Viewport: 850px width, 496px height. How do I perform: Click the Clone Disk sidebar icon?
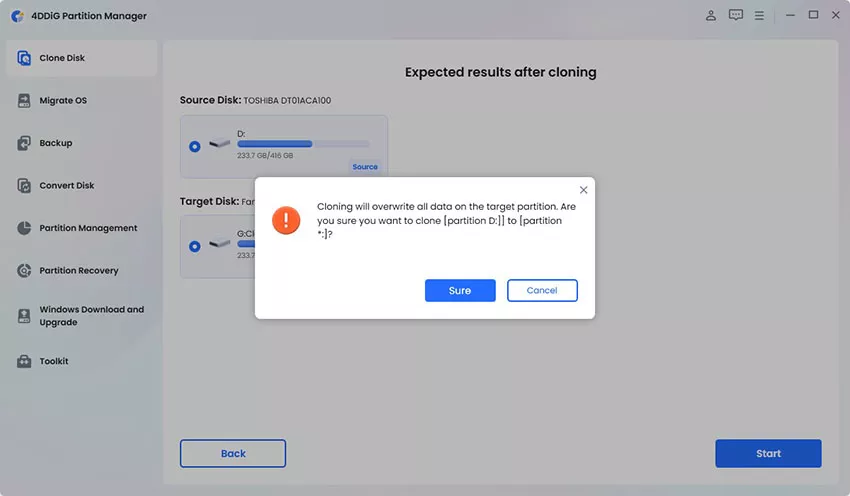24,58
